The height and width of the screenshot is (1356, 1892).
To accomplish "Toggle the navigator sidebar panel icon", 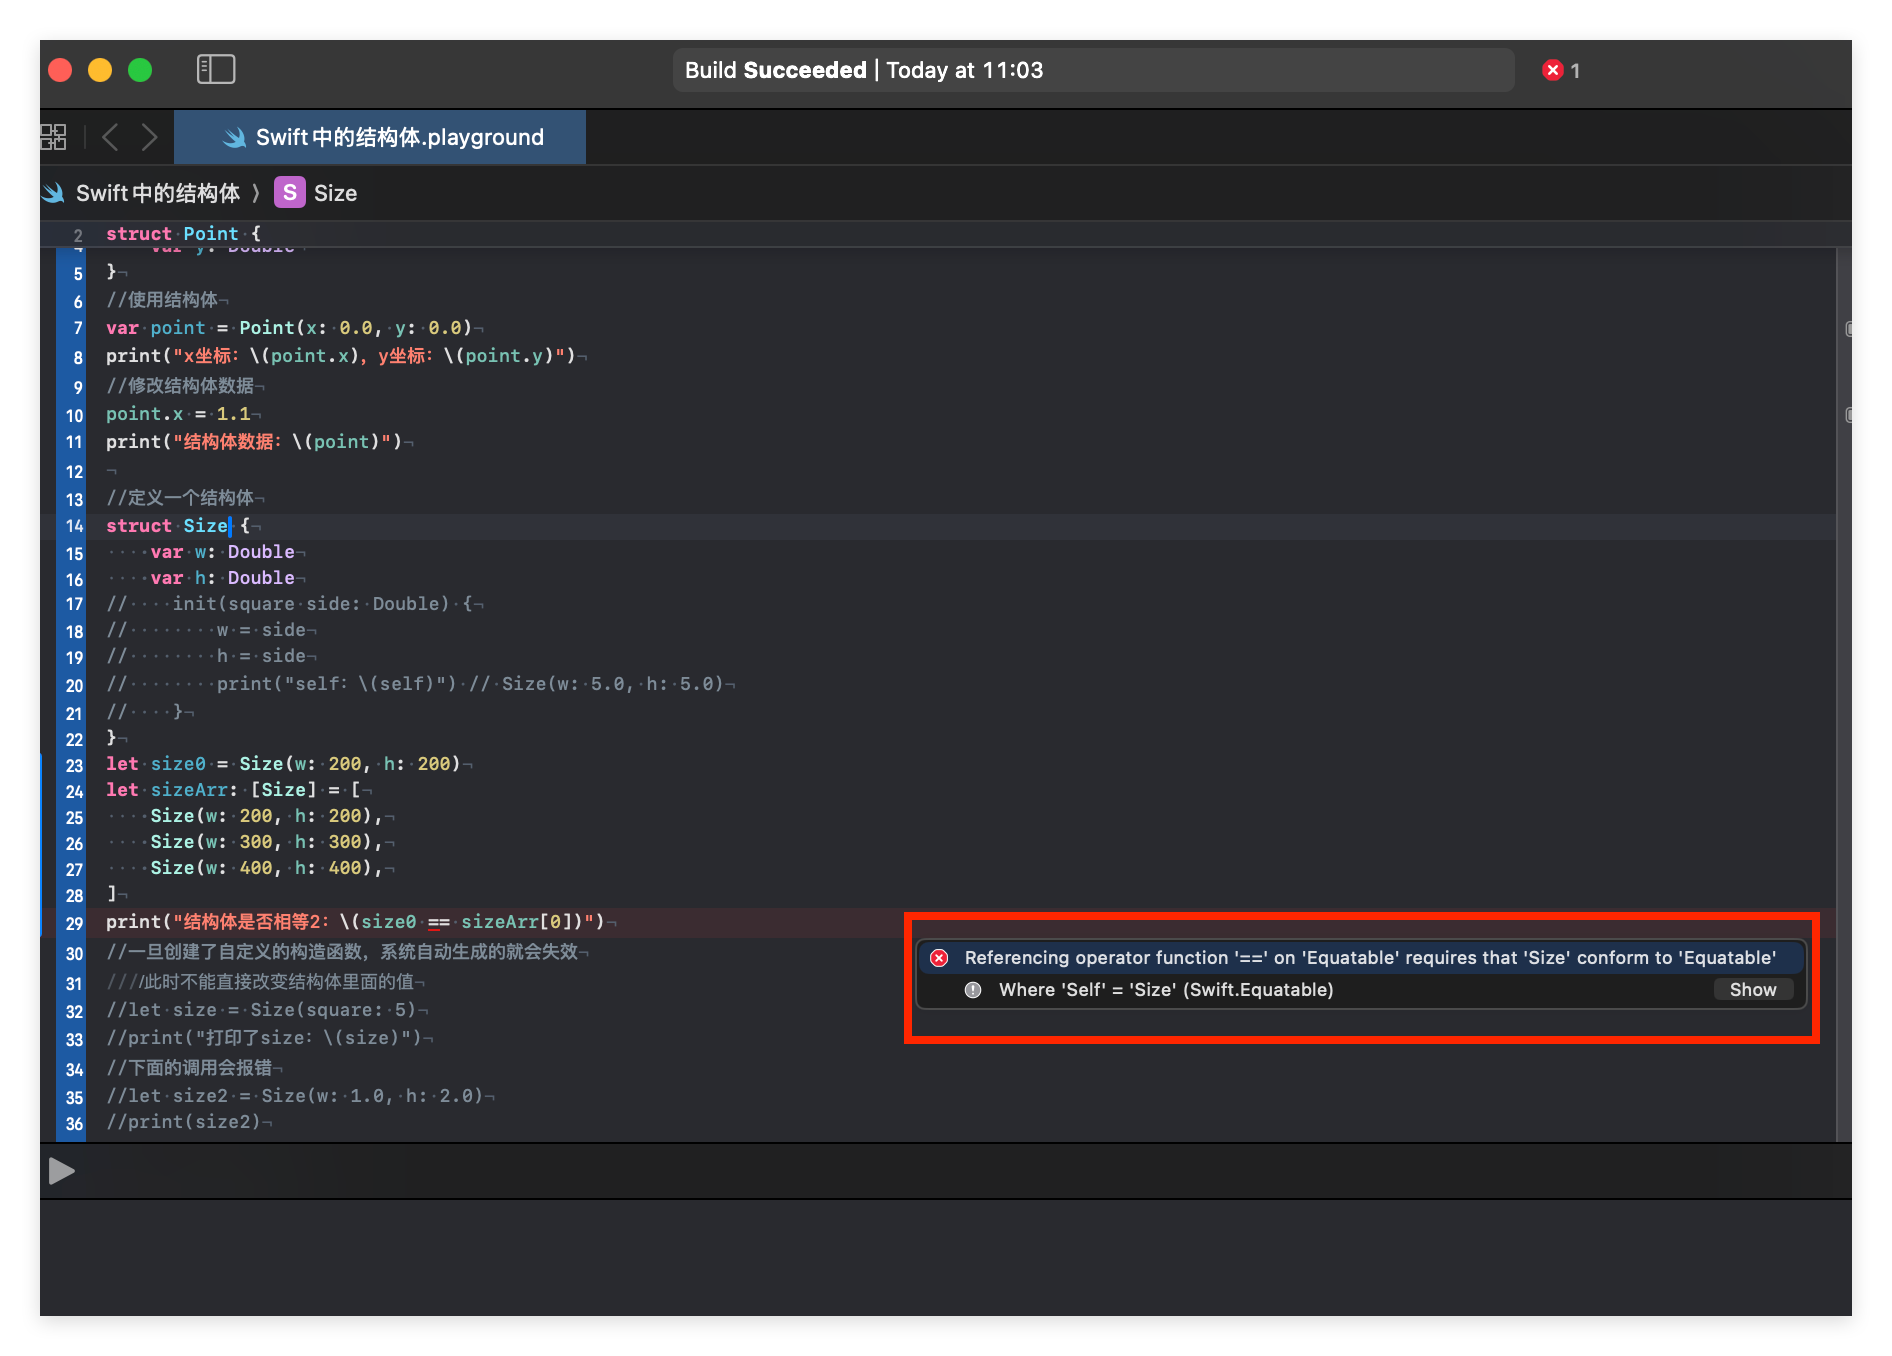I will pyautogui.click(x=216, y=69).
